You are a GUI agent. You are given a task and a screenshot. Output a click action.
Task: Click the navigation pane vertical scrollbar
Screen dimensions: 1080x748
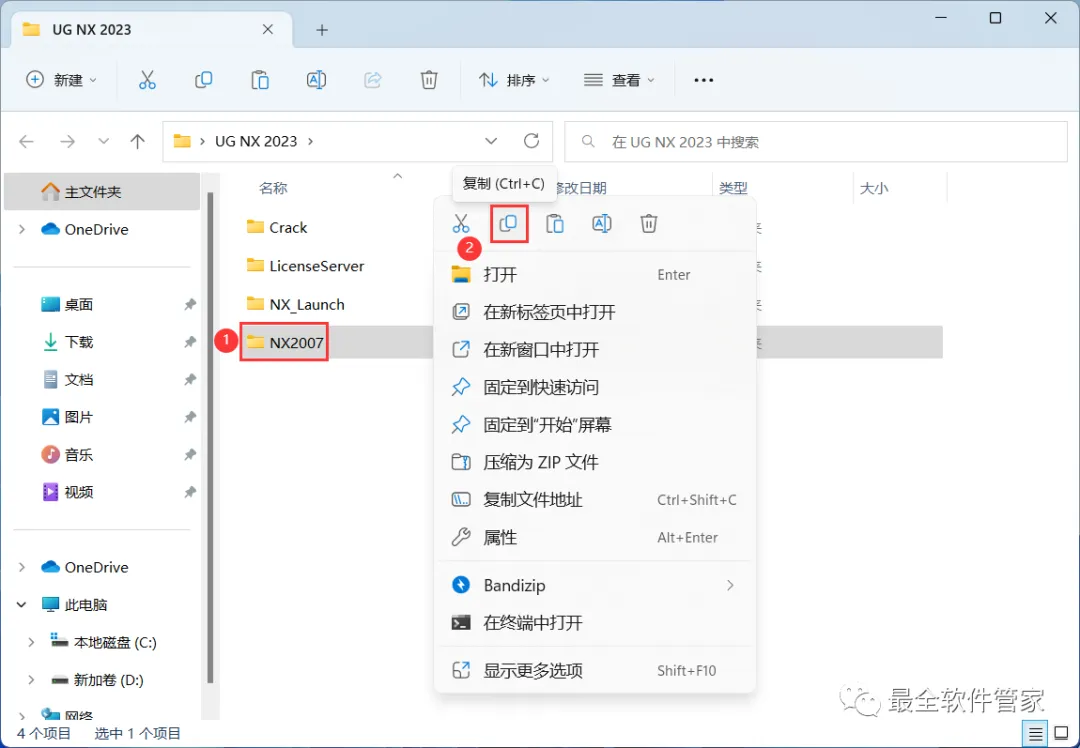coord(210,437)
